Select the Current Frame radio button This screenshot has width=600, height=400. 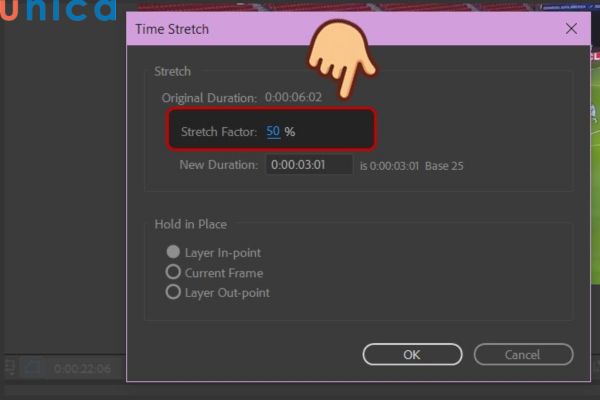[x=174, y=272]
